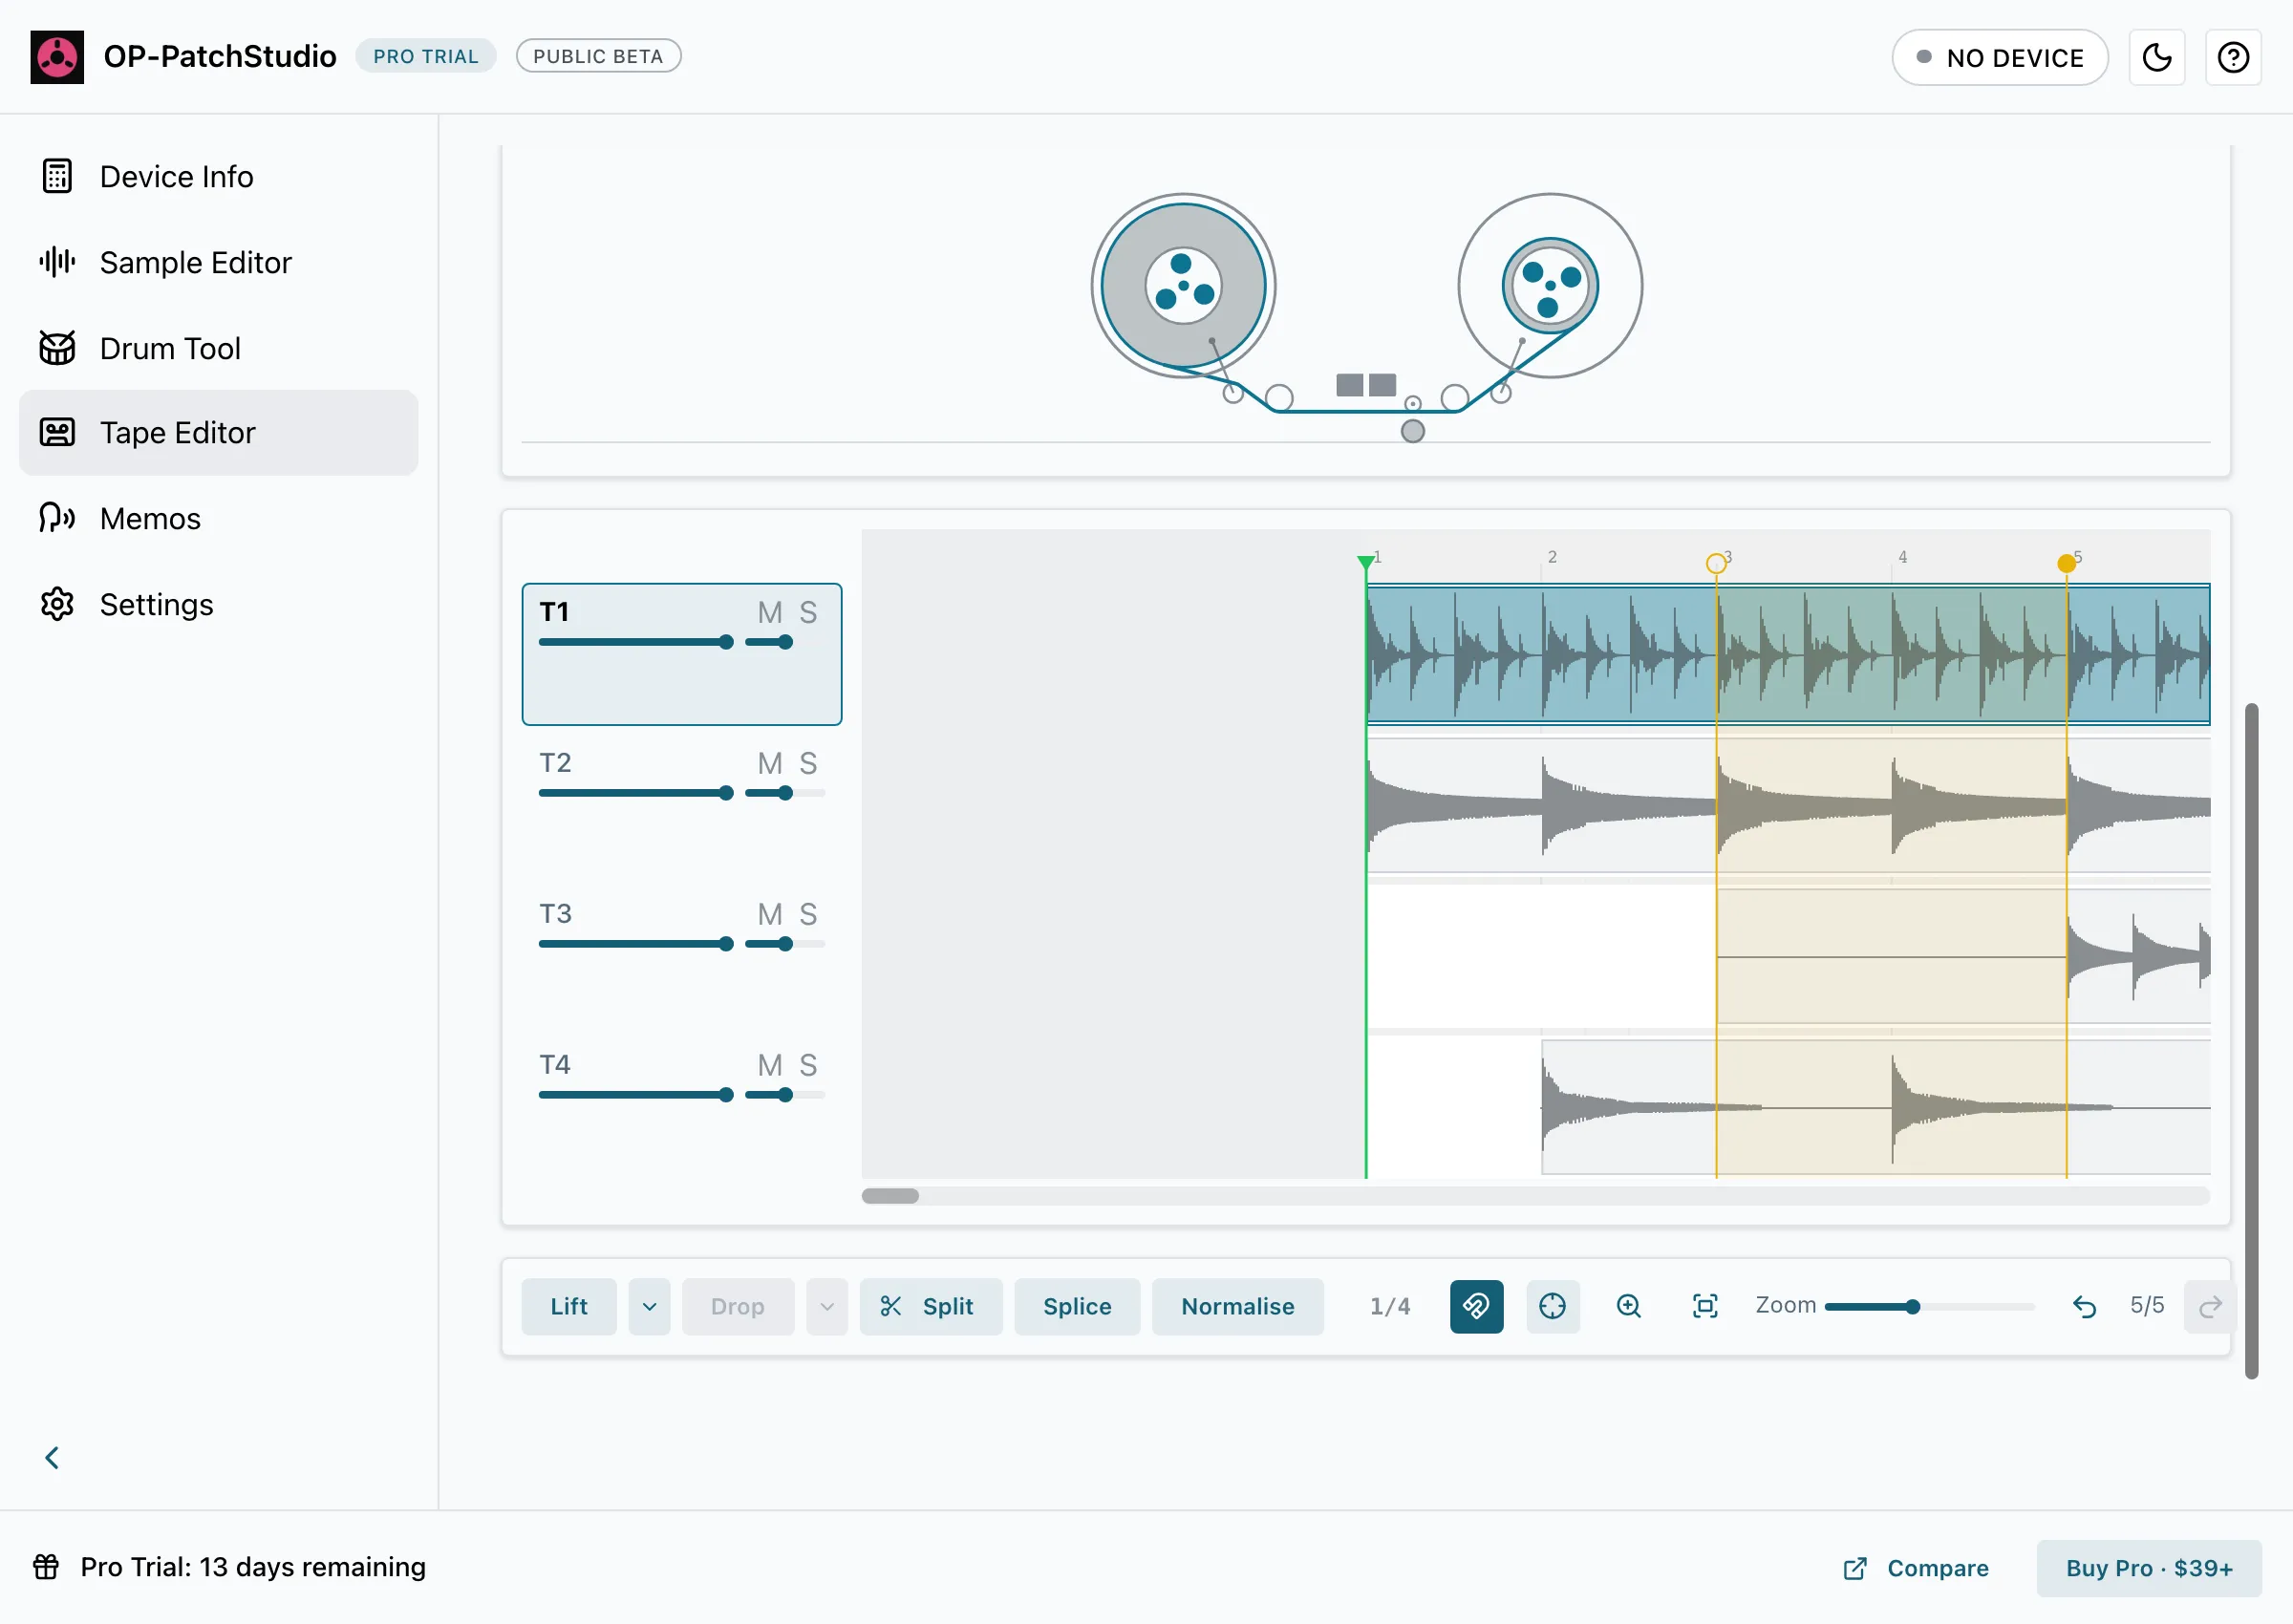Image resolution: width=2293 pixels, height=1624 pixels.
Task: Click the left tape reel
Action: [x=1183, y=286]
